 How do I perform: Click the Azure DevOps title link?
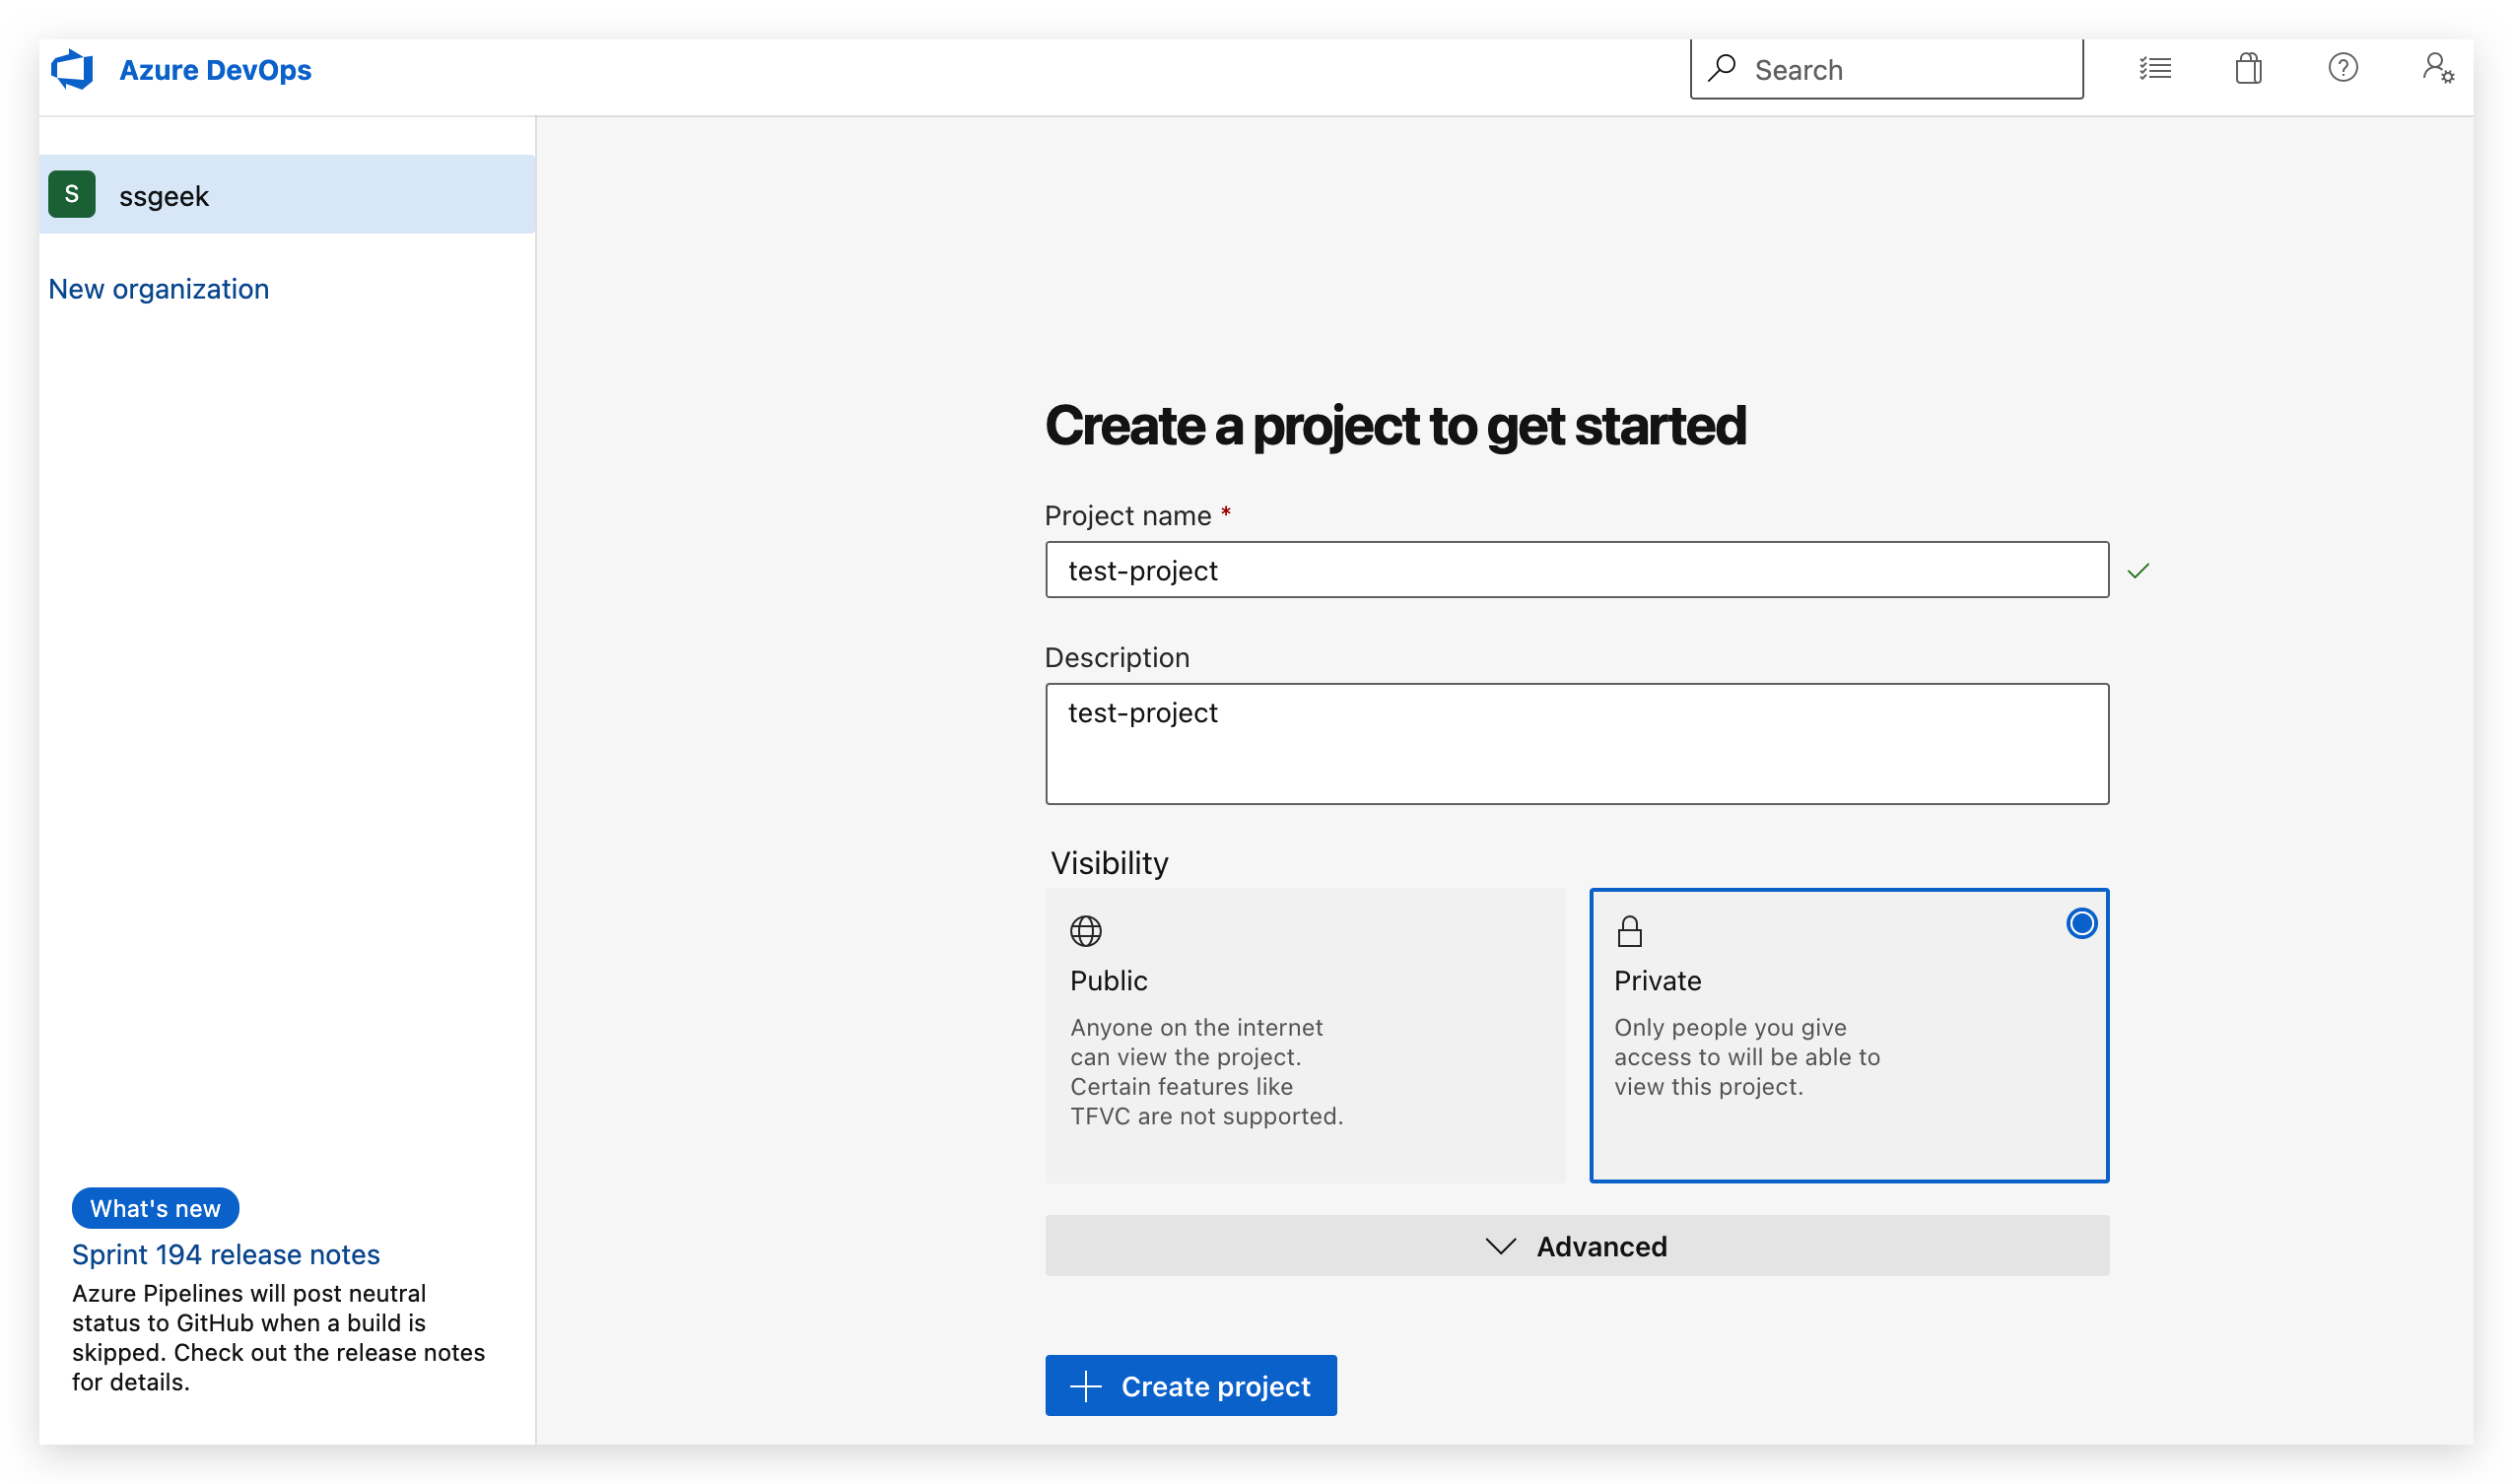pyautogui.click(x=215, y=70)
